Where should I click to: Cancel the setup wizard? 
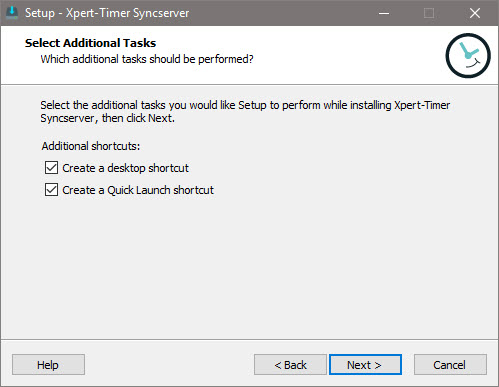(x=450, y=365)
